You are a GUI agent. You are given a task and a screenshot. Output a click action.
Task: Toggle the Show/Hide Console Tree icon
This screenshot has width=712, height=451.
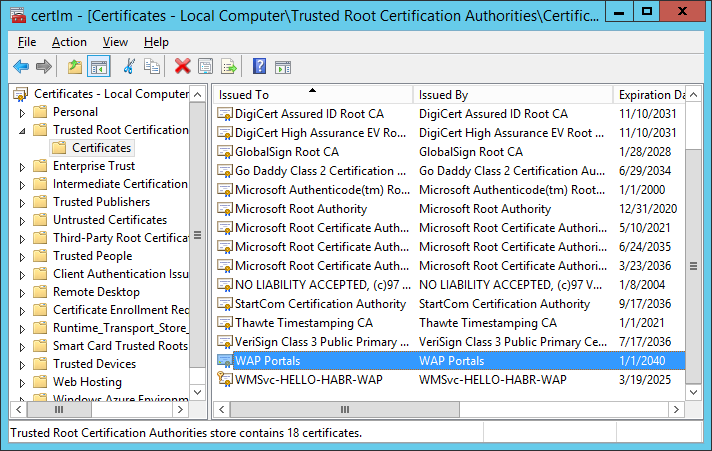click(x=99, y=67)
